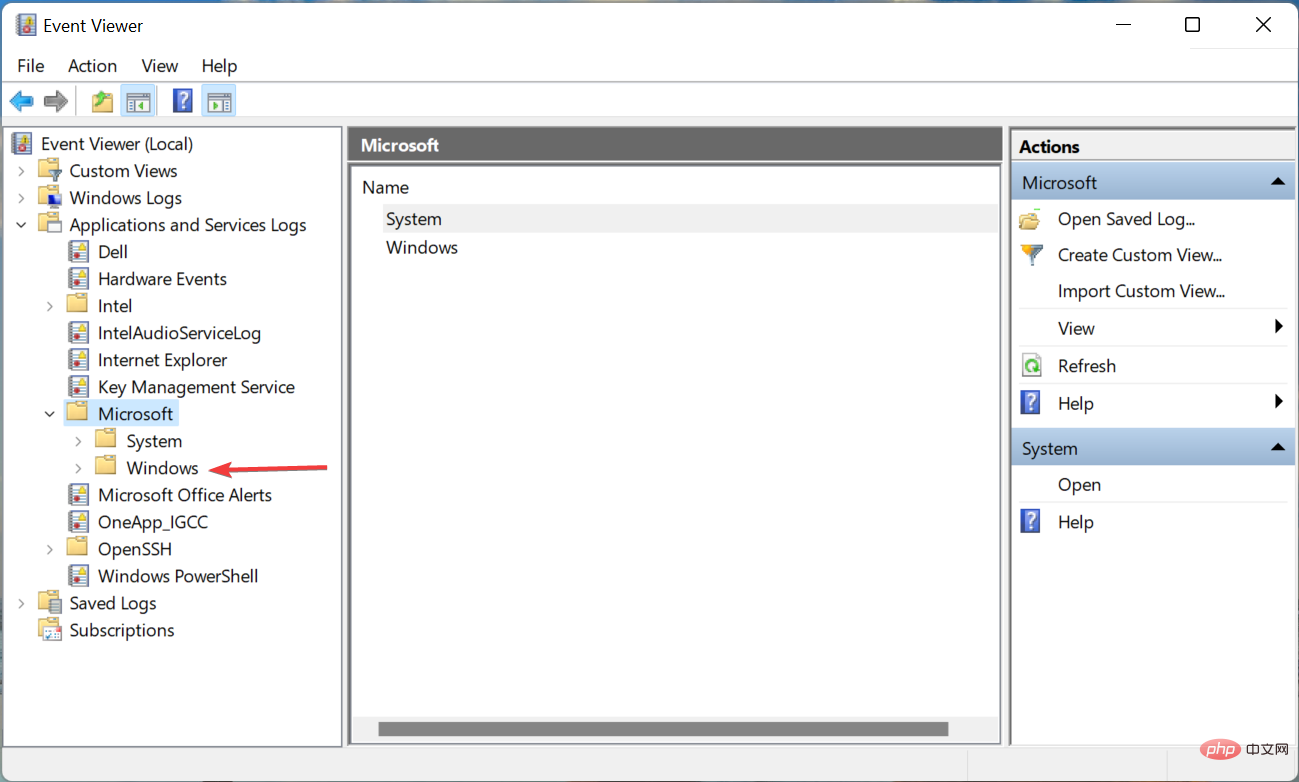This screenshot has width=1299, height=782.
Task: Expand the Intel folder node
Action: 50,306
